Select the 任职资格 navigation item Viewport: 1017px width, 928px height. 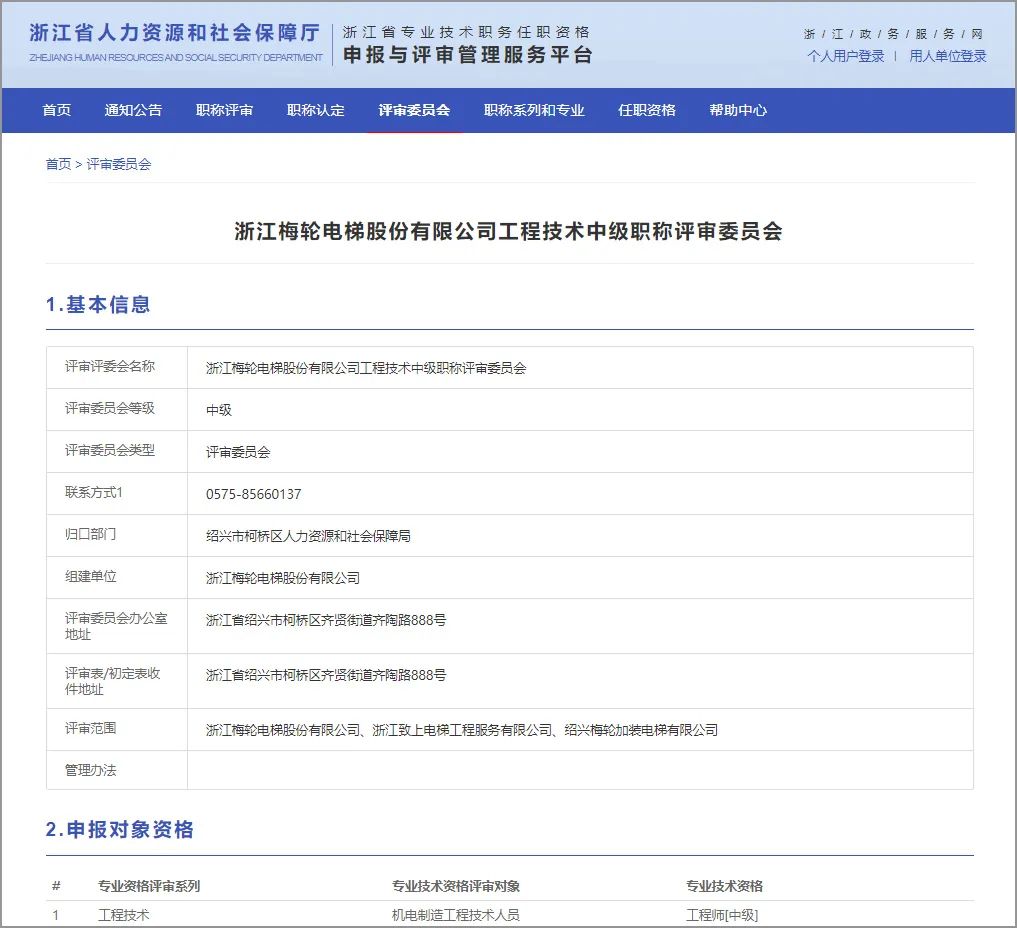647,110
